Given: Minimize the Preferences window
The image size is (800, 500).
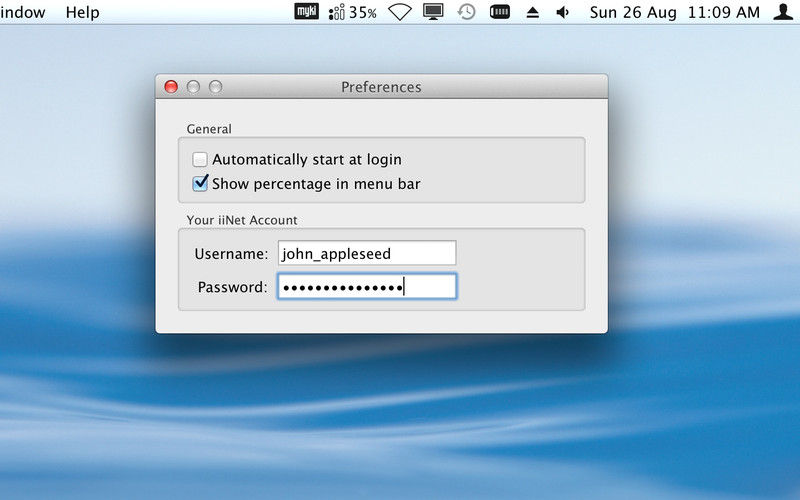Looking at the screenshot, I should [193, 87].
